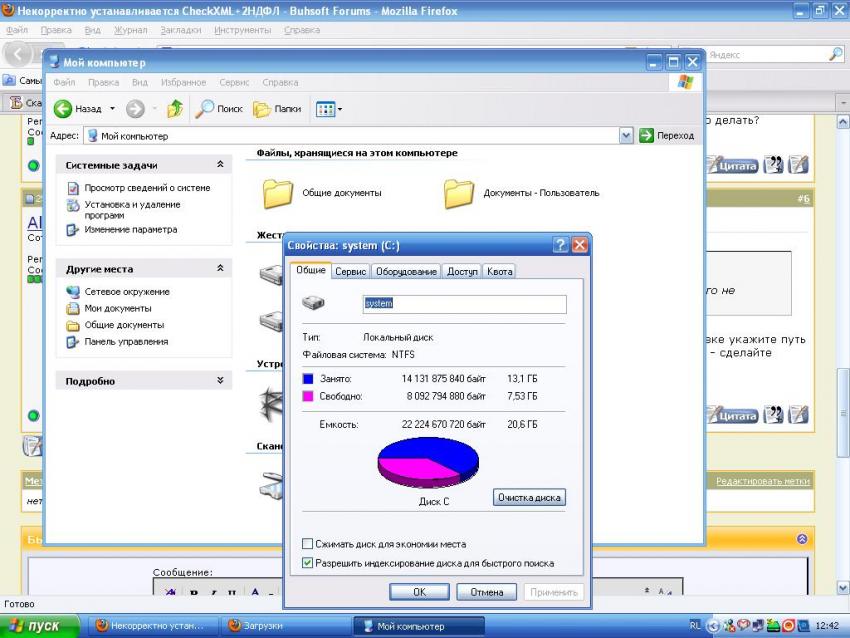Open the Shared Documents folder icon
The height and width of the screenshot is (638, 850).
pos(277,192)
